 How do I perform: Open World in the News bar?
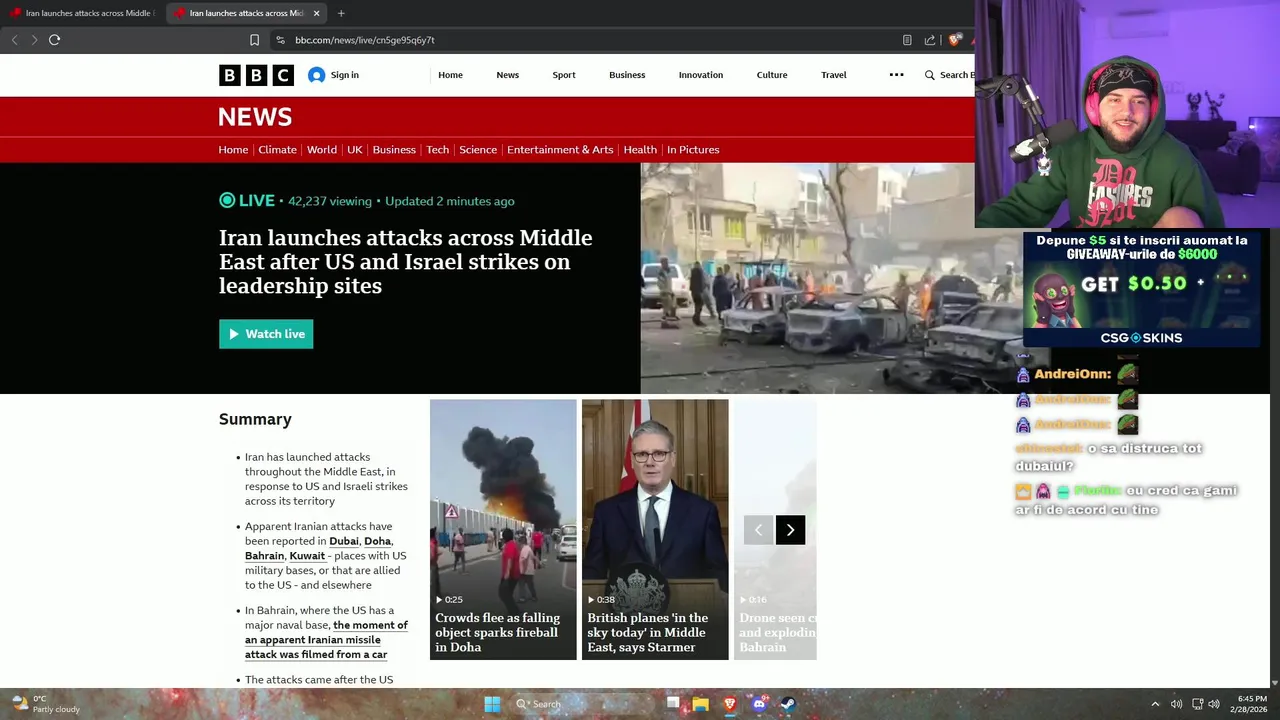(322, 150)
